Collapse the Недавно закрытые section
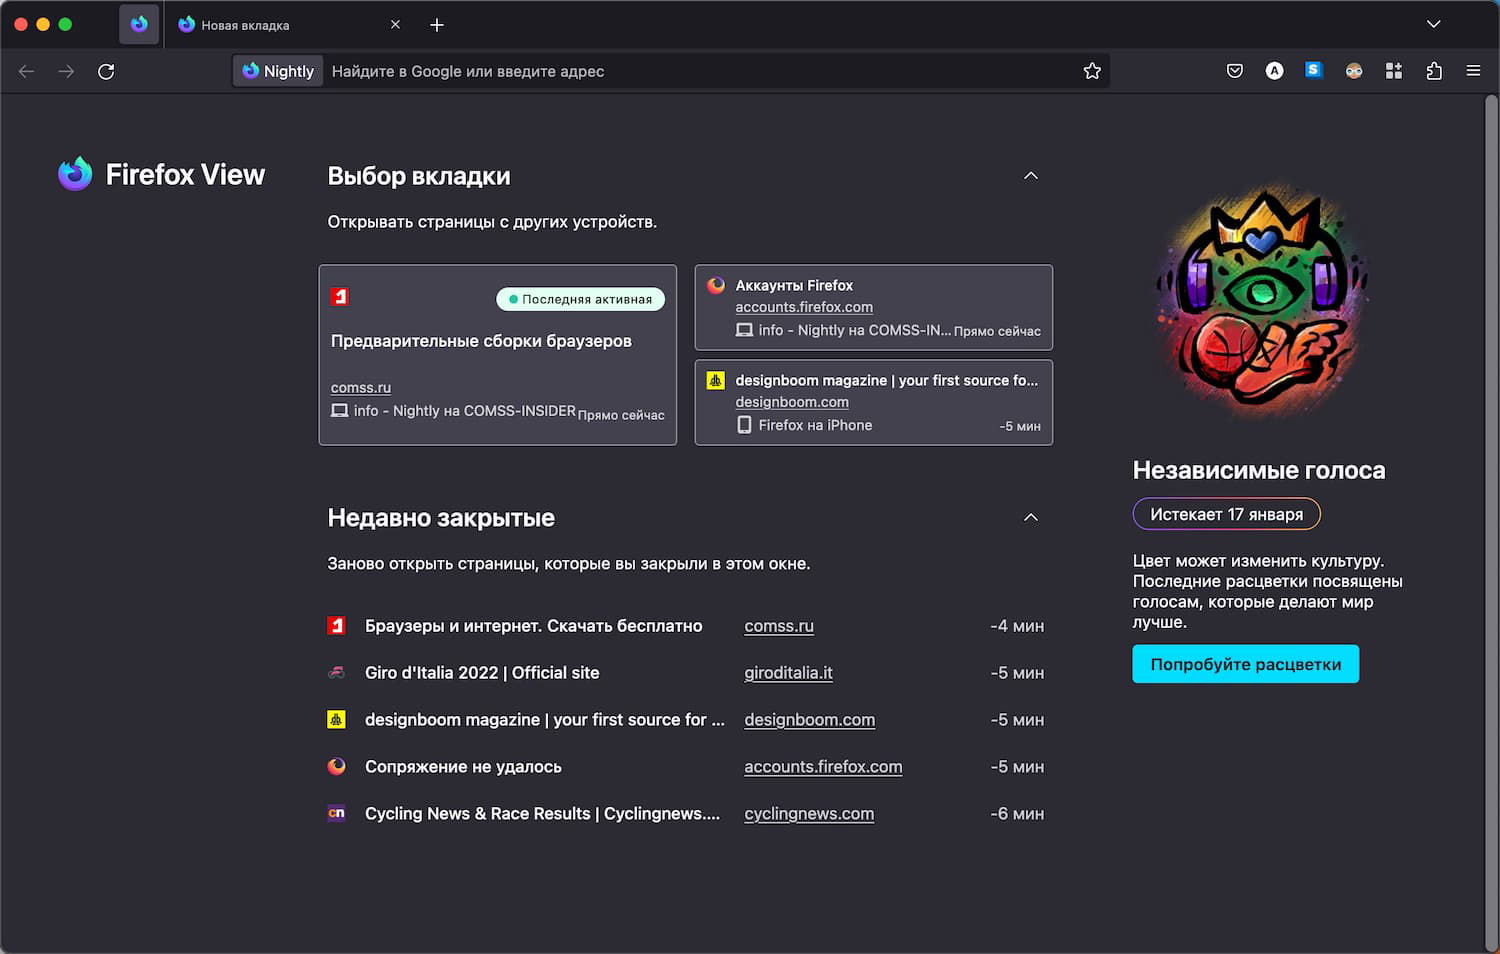This screenshot has width=1500, height=954. point(1031,517)
